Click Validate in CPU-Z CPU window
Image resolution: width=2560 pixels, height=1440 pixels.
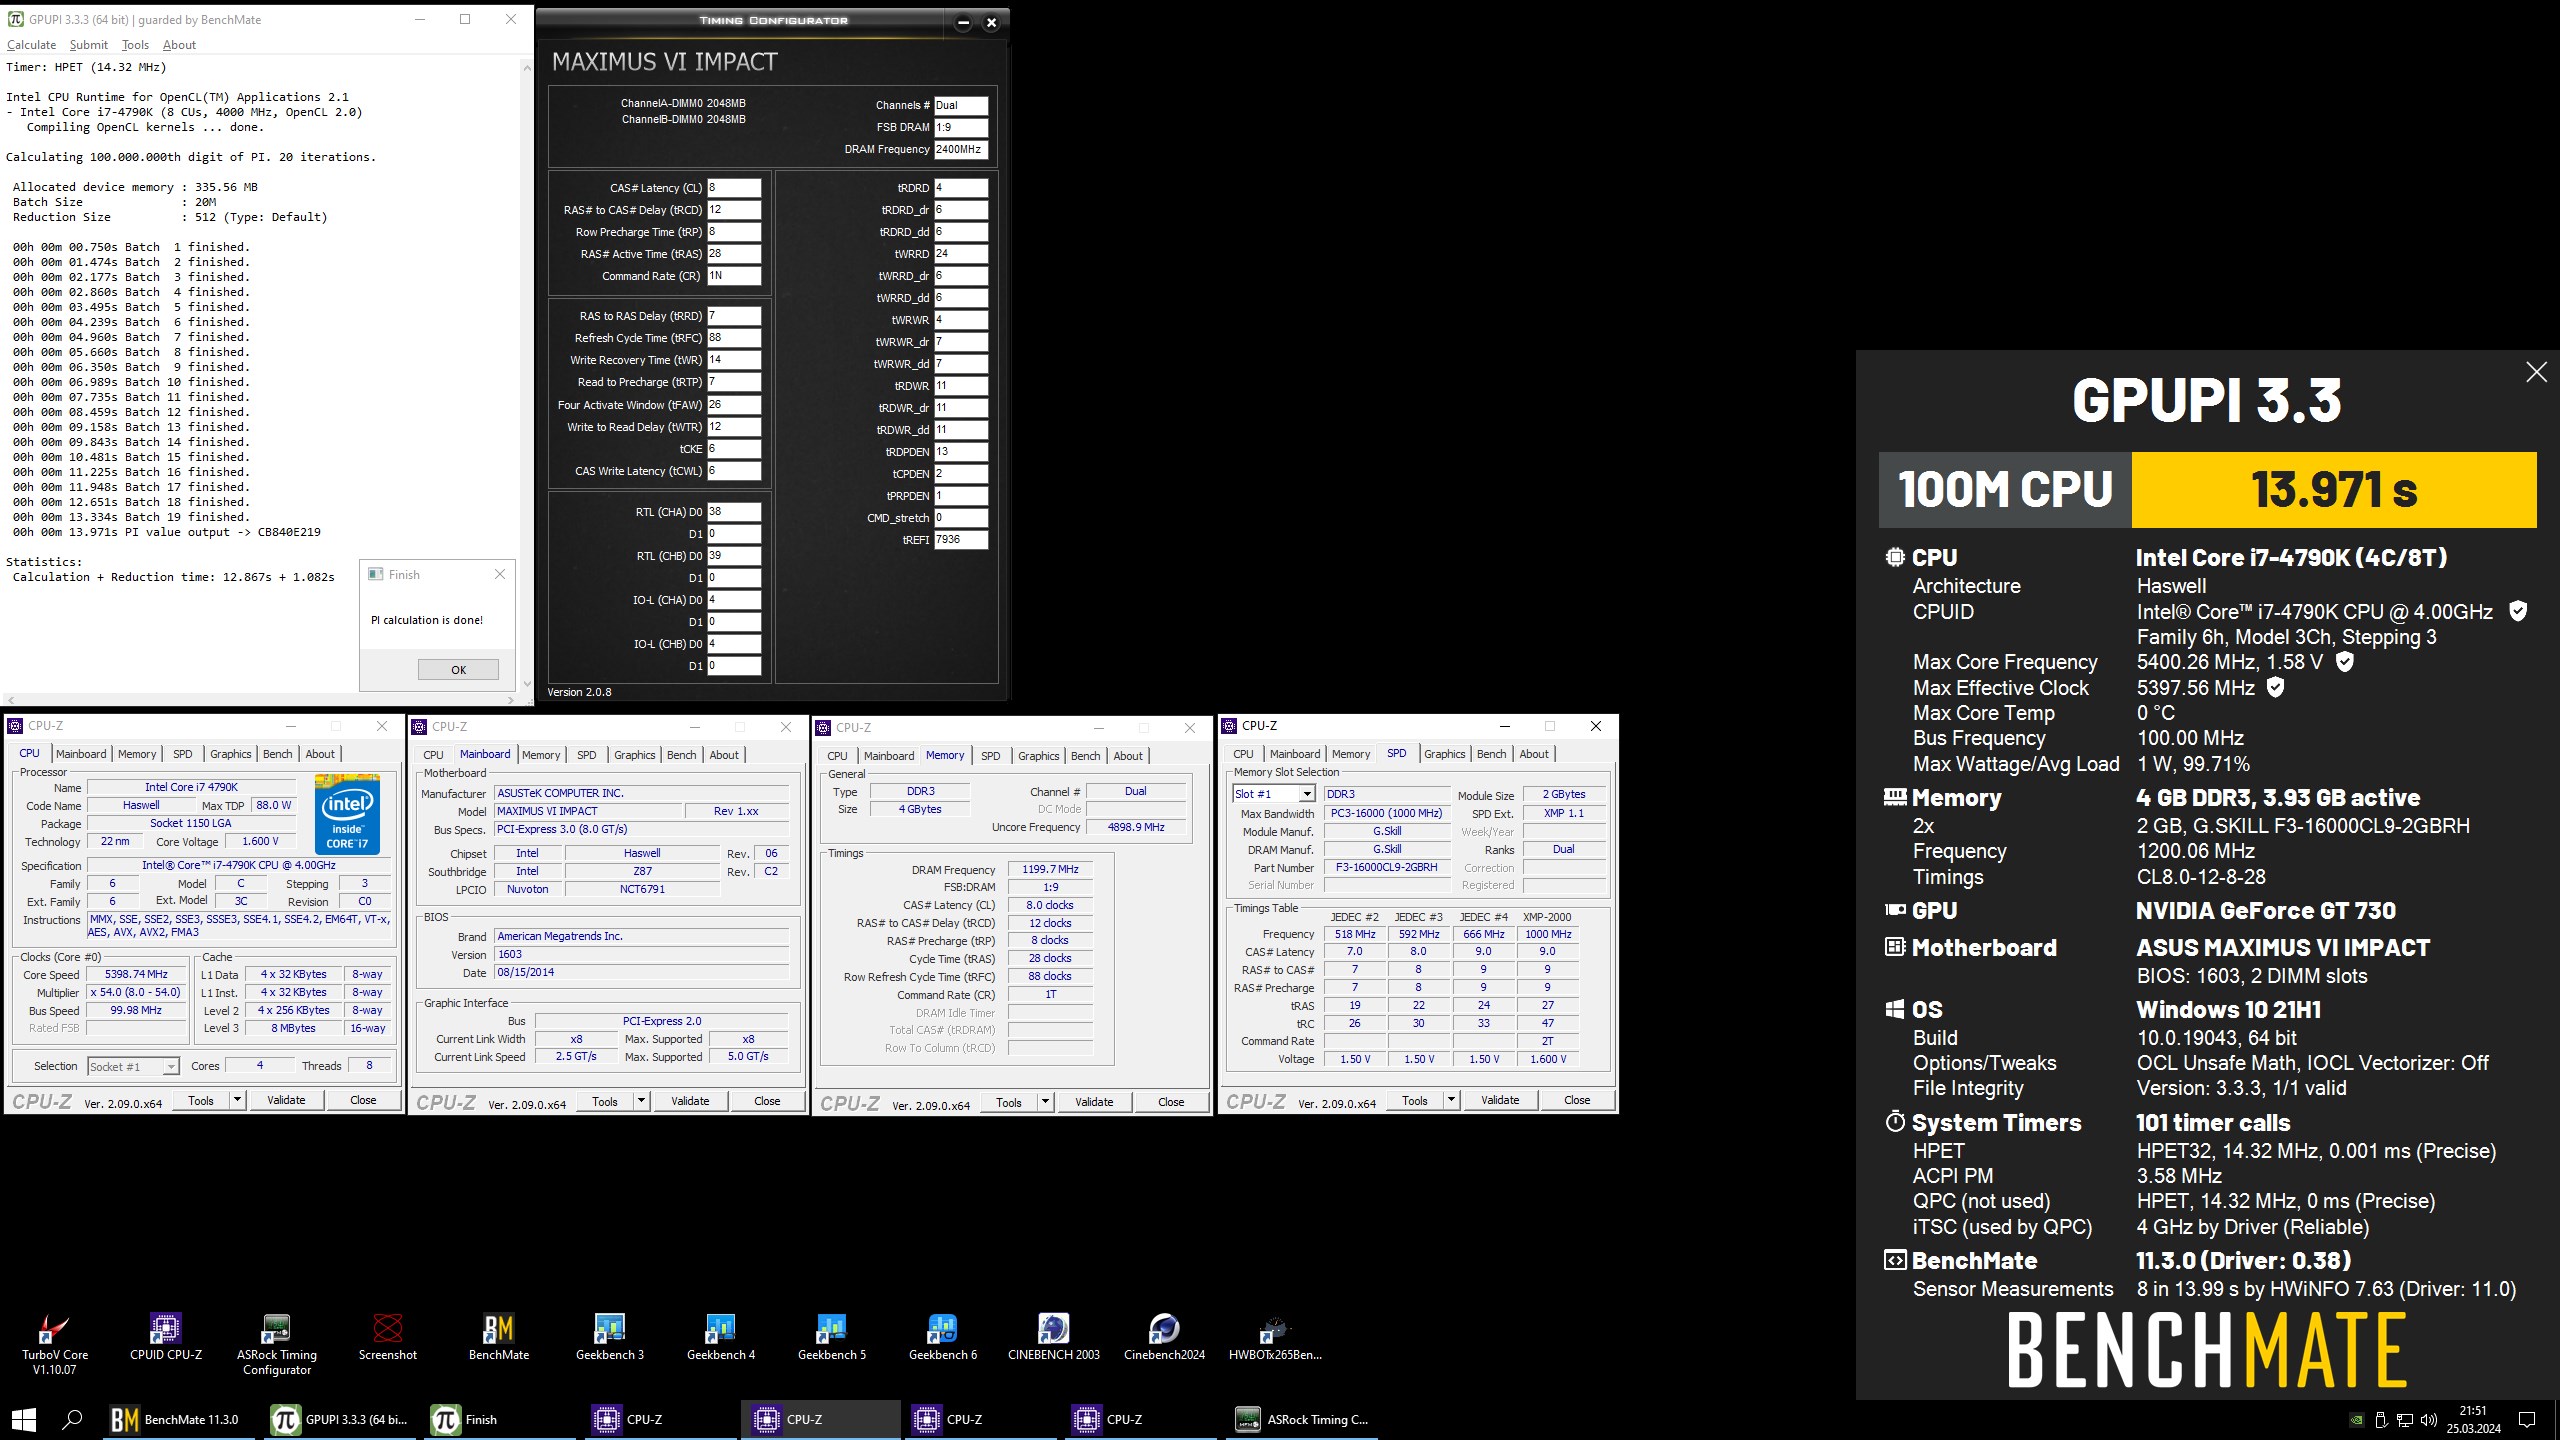pos(286,1100)
